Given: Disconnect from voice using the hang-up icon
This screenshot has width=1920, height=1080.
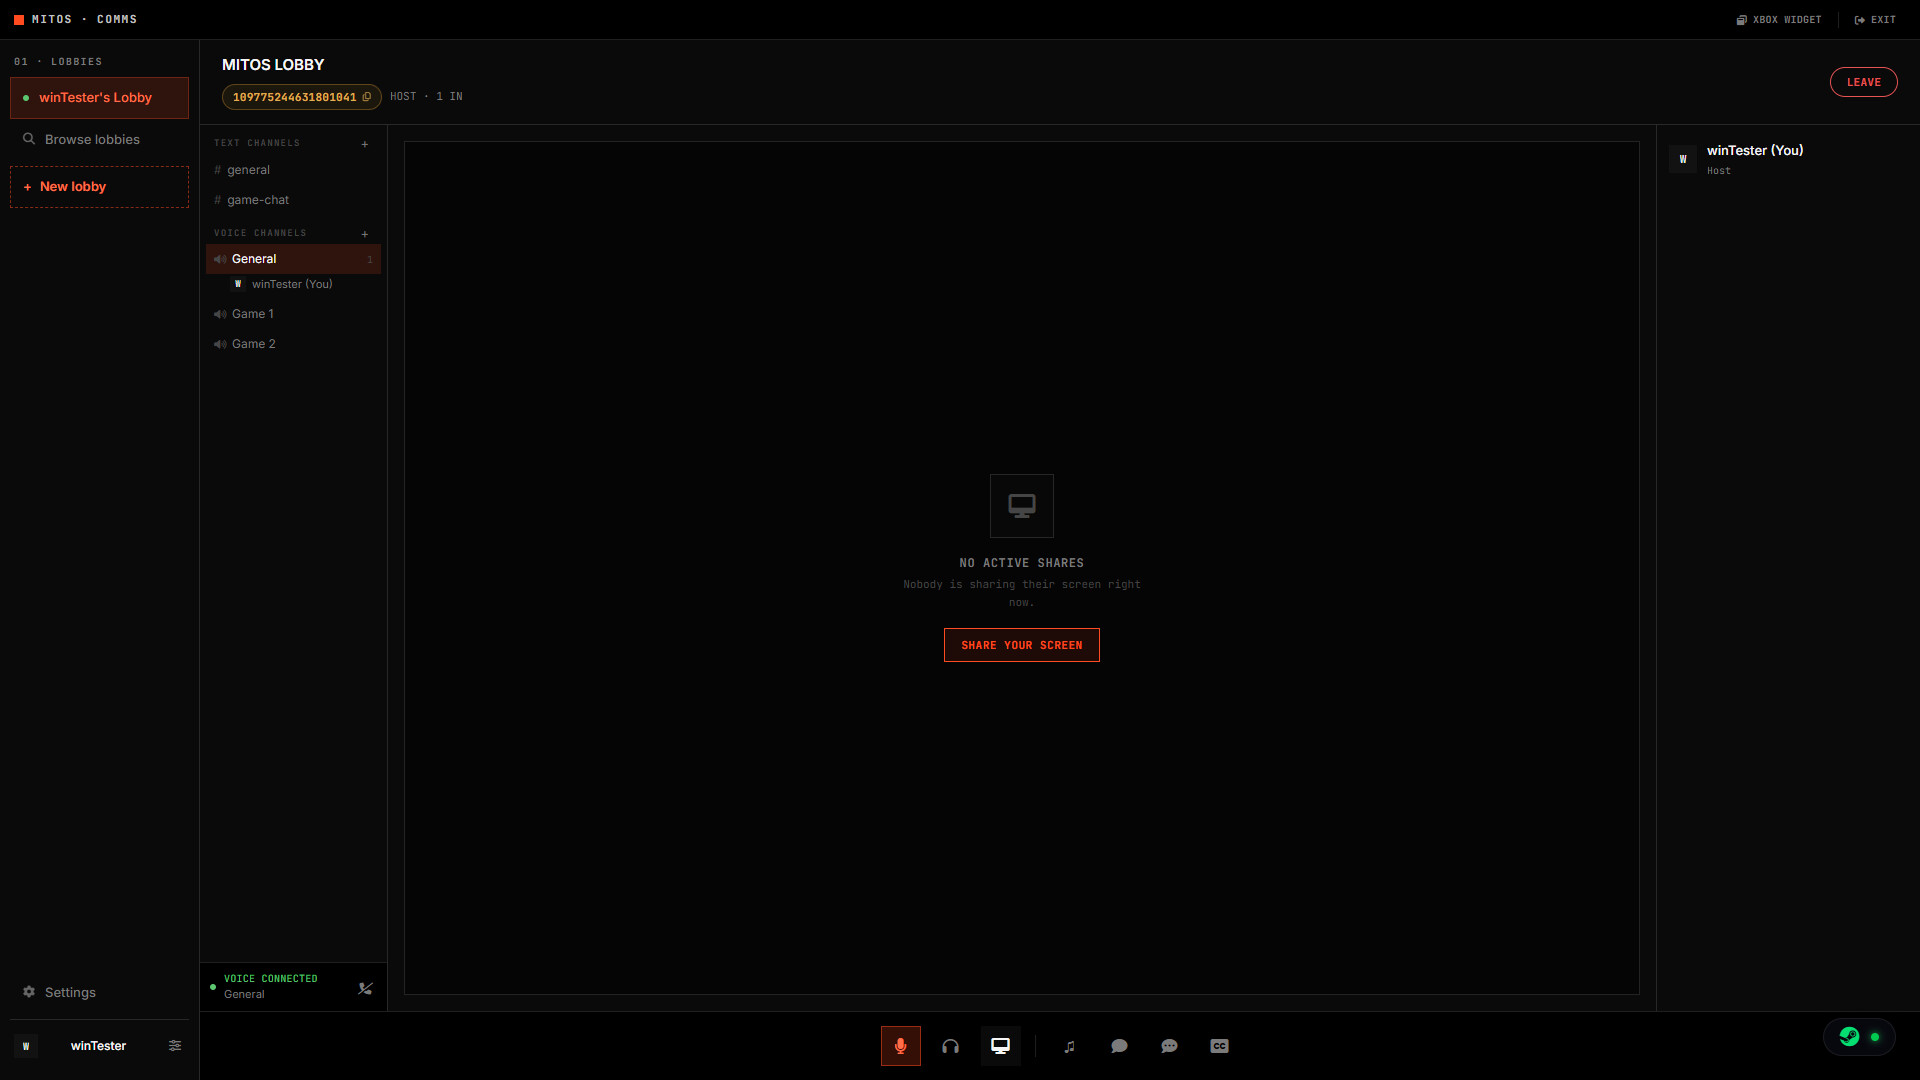Looking at the screenshot, I should [x=365, y=988].
